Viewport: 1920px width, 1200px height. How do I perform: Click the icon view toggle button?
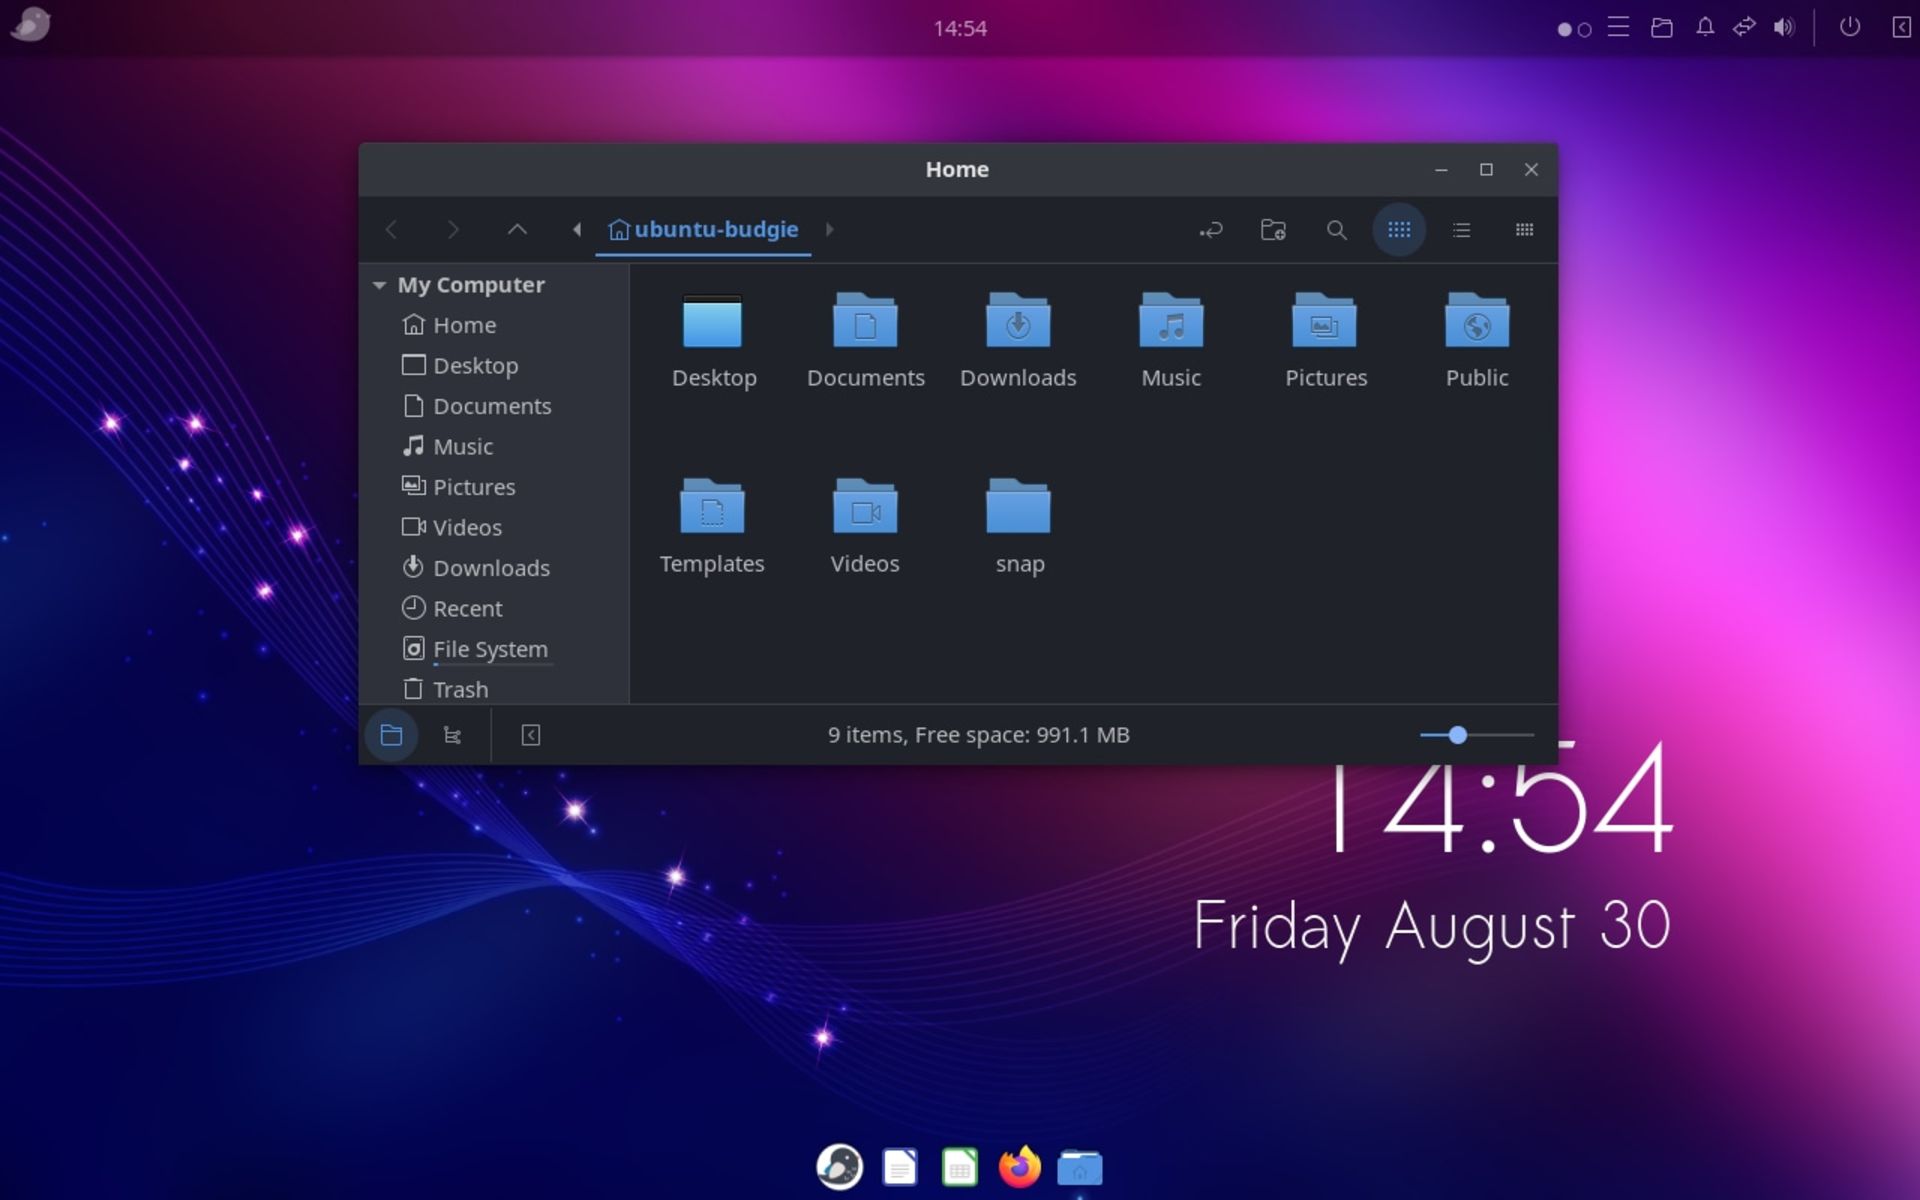[x=1399, y=229]
